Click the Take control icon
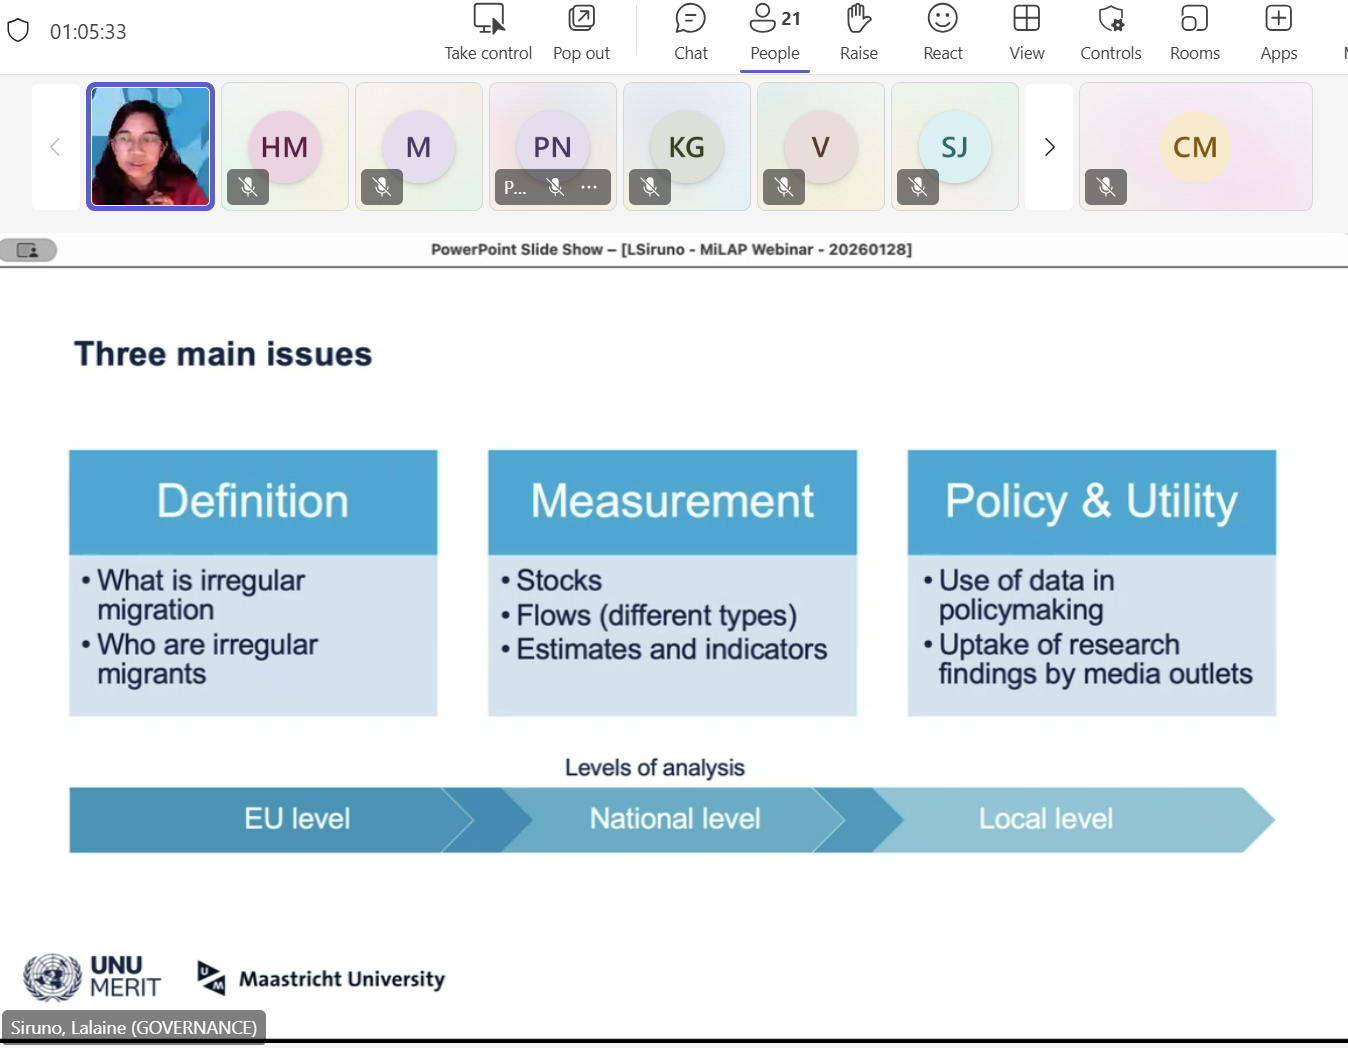This screenshot has width=1348, height=1048. (488, 20)
